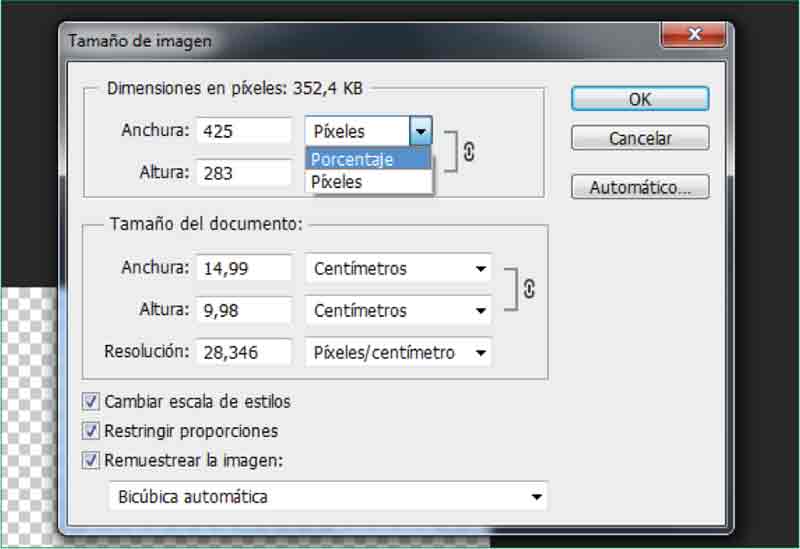The height and width of the screenshot is (549, 800).
Task: Click the Cancelar button
Action: click(640, 138)
